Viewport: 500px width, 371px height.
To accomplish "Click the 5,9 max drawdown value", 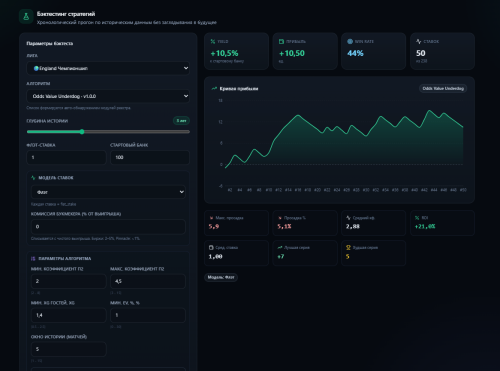I will [214, 227].
